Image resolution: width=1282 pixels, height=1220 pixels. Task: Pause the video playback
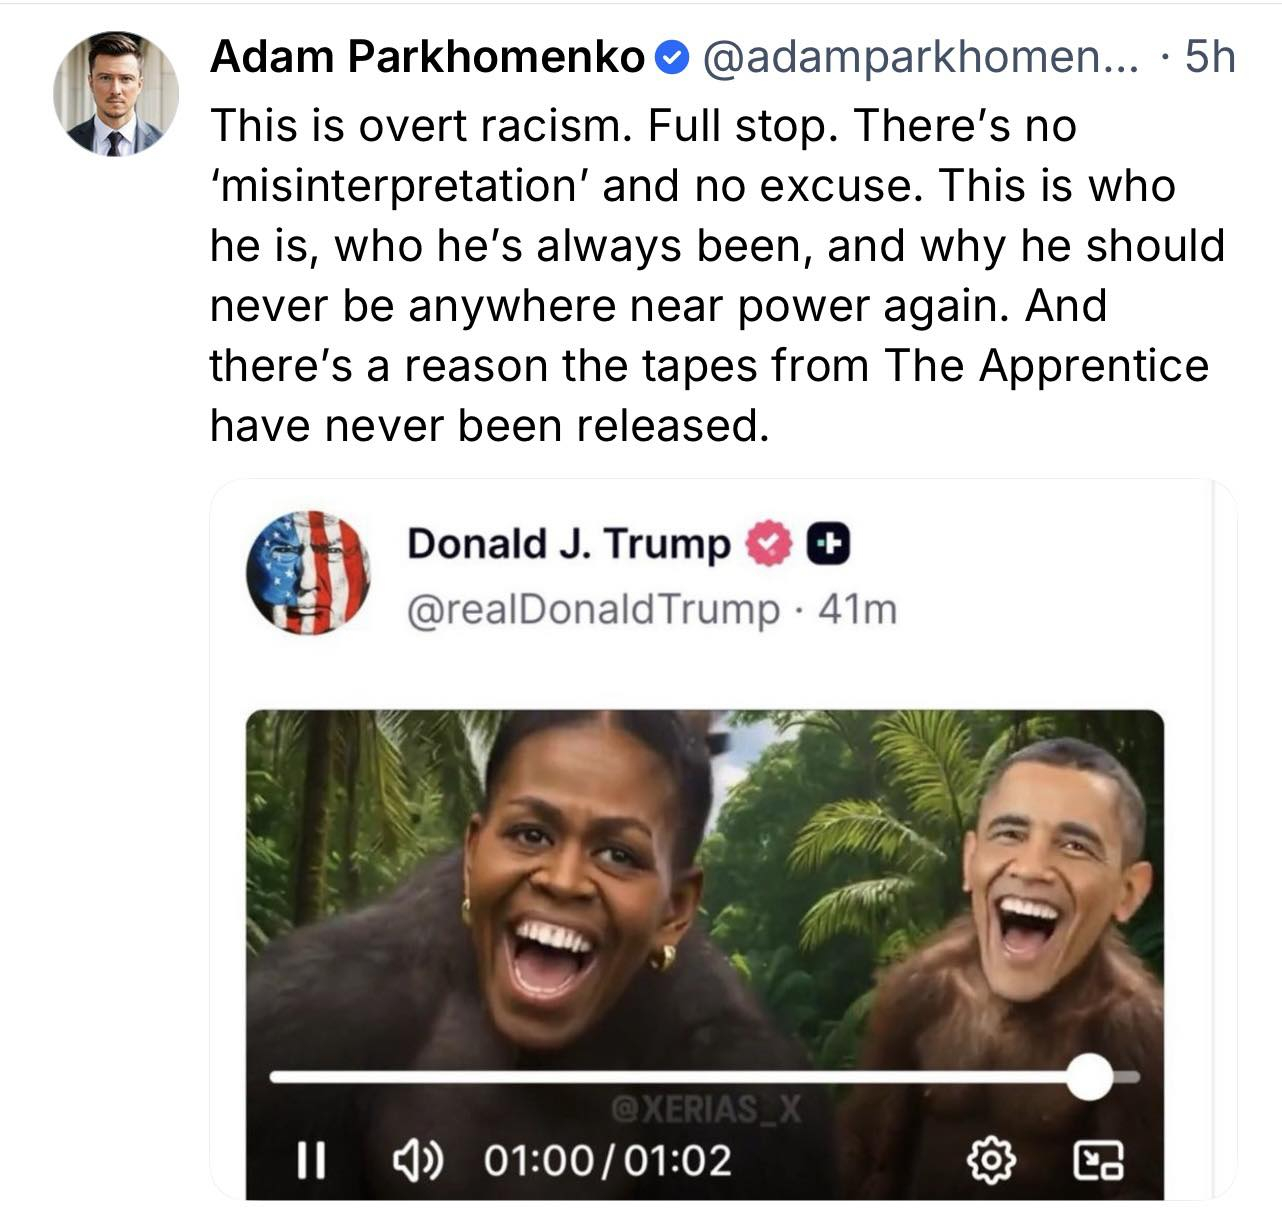click(x=313, y=1160)
